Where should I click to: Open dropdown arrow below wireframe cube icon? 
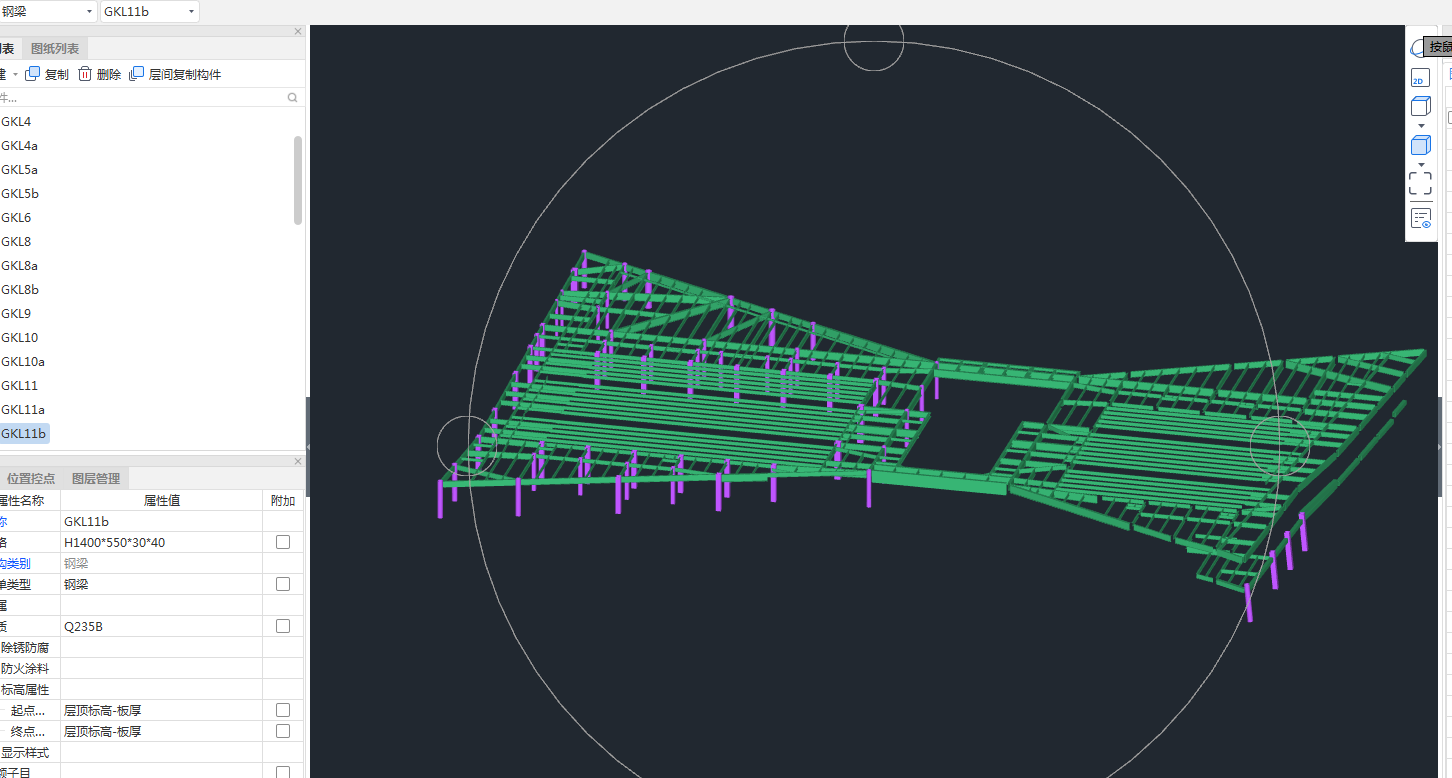1421,126
